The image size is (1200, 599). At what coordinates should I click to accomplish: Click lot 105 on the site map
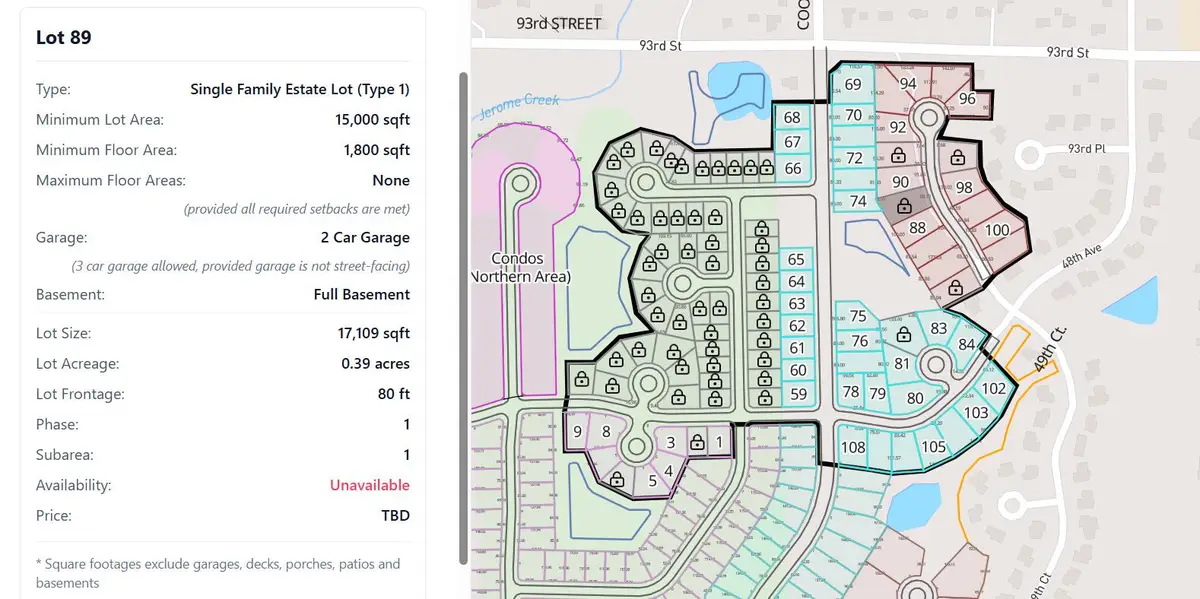pos(933,447)
